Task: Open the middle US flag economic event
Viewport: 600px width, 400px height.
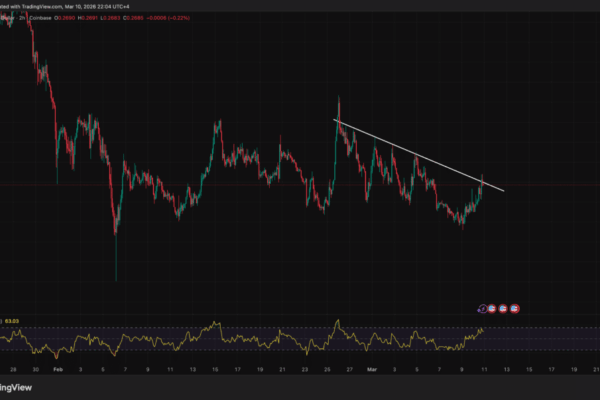Action: (504, 309)
